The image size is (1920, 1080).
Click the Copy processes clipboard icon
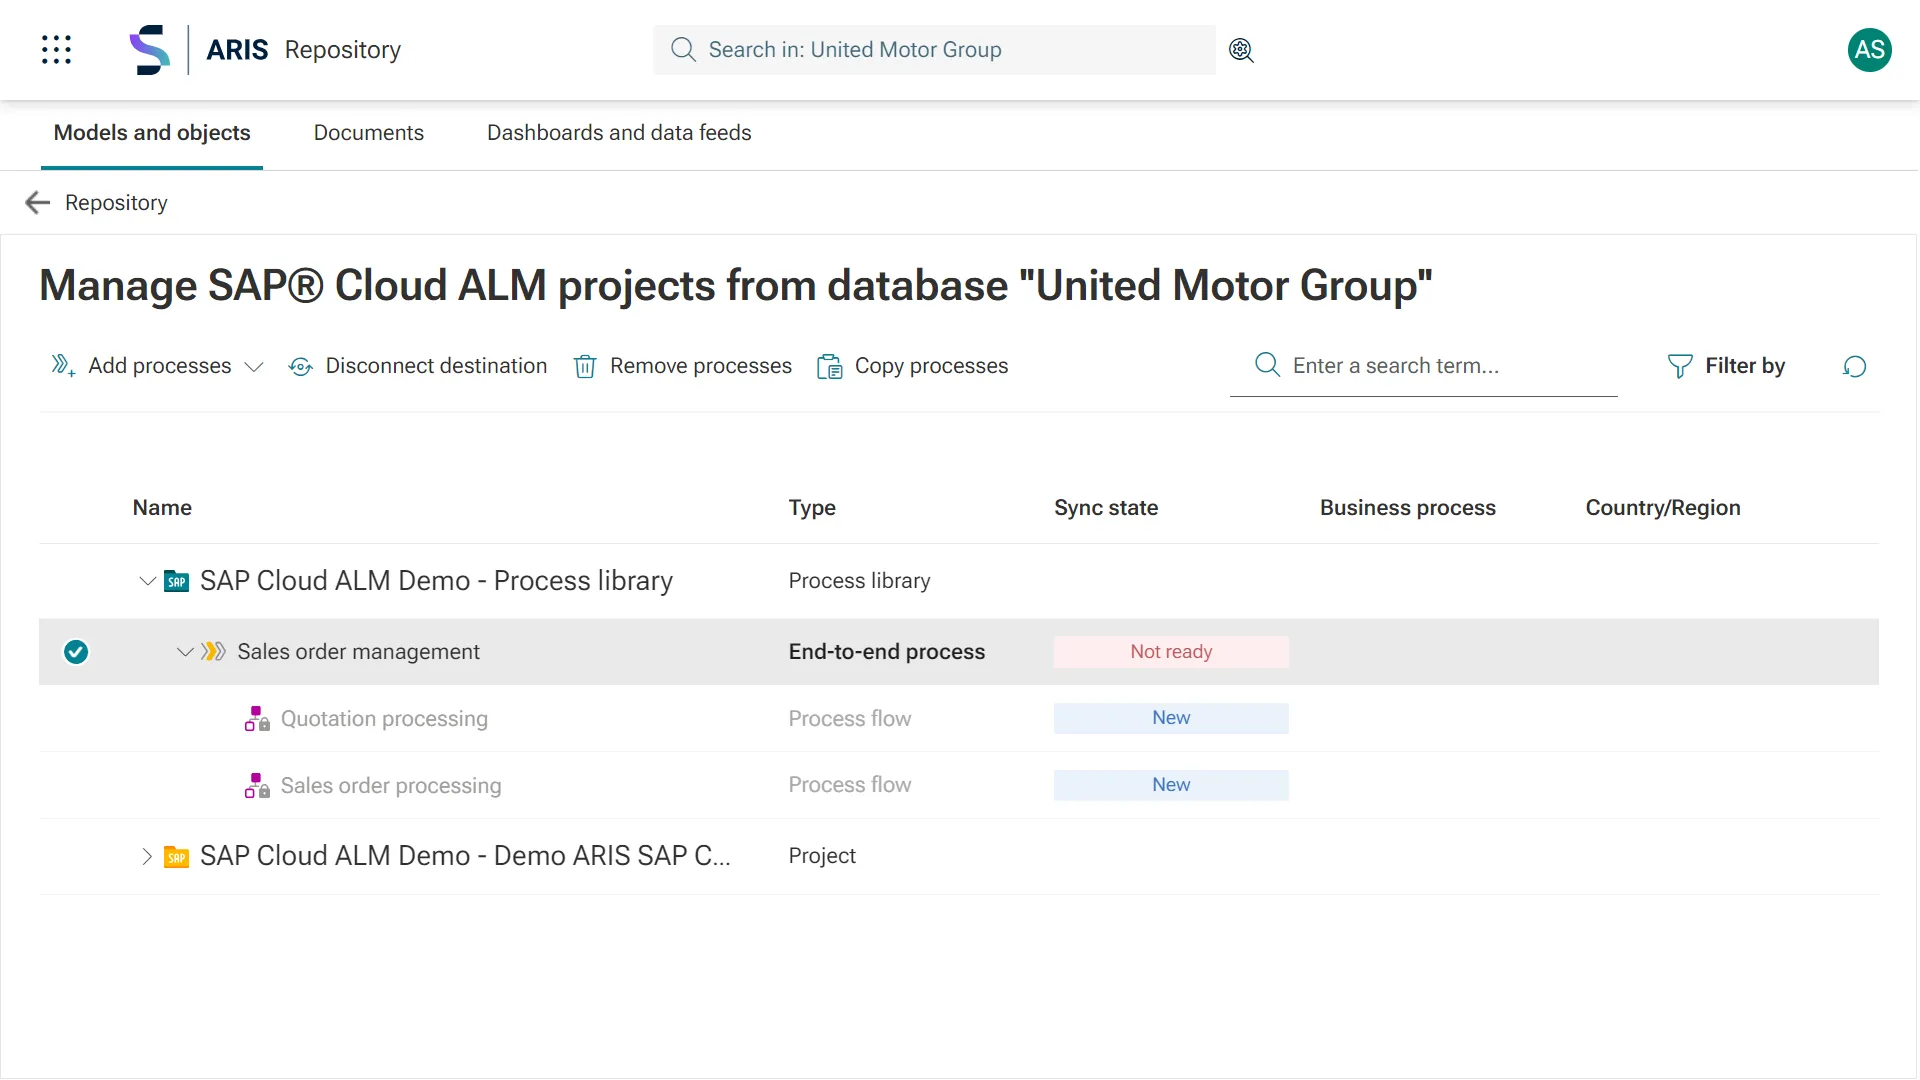pyautogui.click(x=829, y=367)
